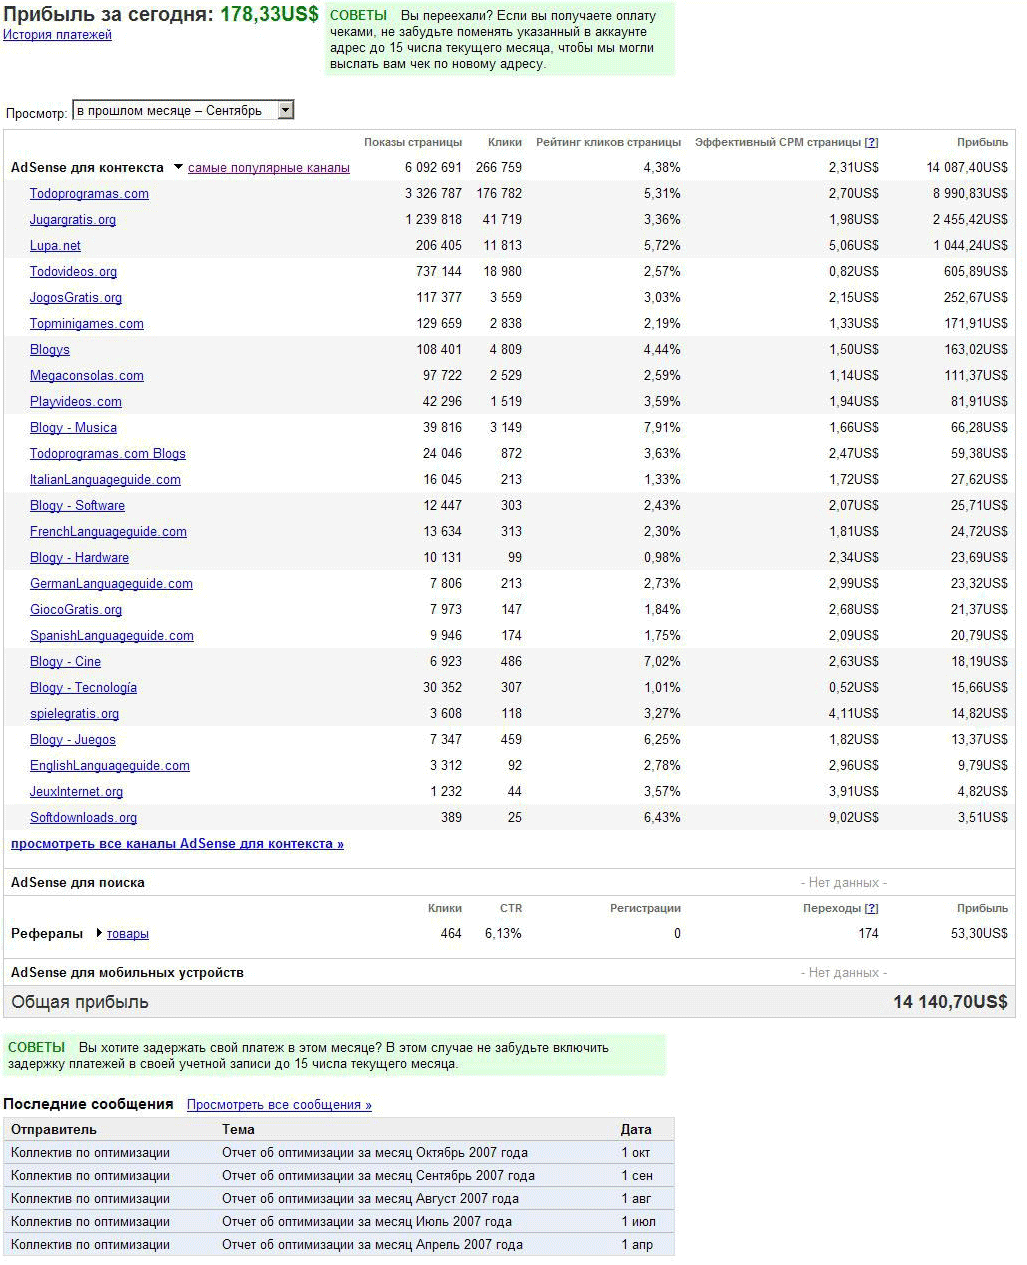Open the Megaconsolas.com channel

(87, 376)
